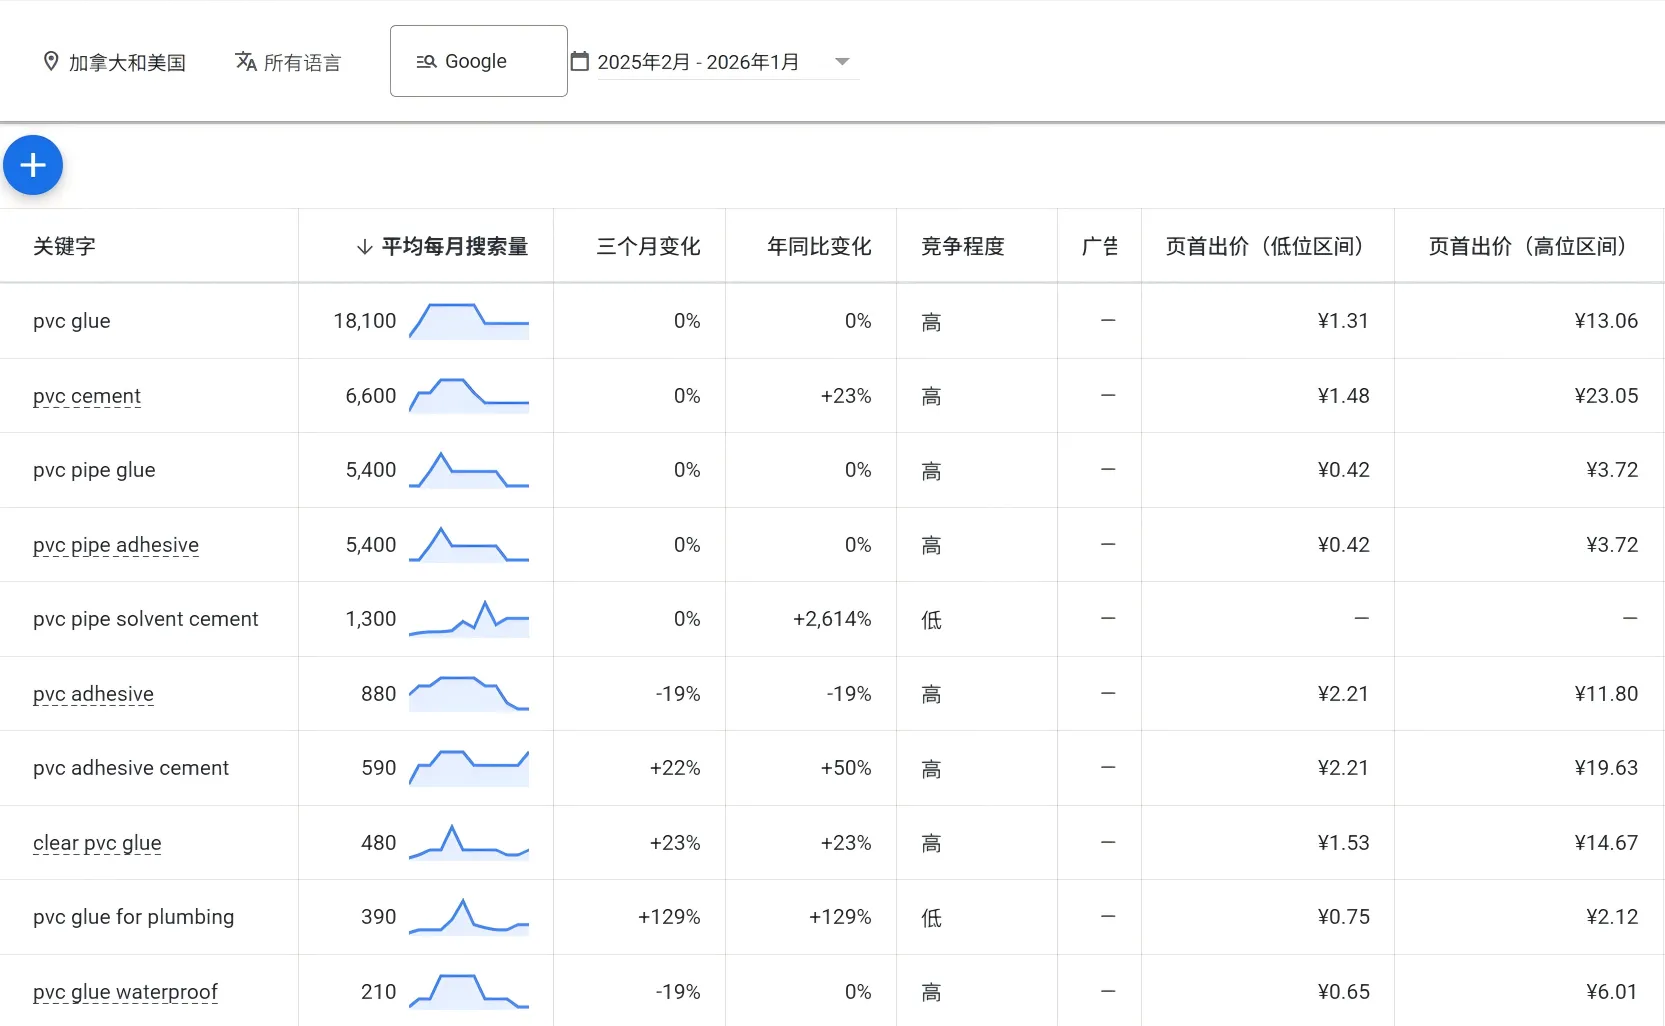Click the pvc pipe adhesive keyword link
This screenshot has height=1026, width=1665.
[116, 545]
